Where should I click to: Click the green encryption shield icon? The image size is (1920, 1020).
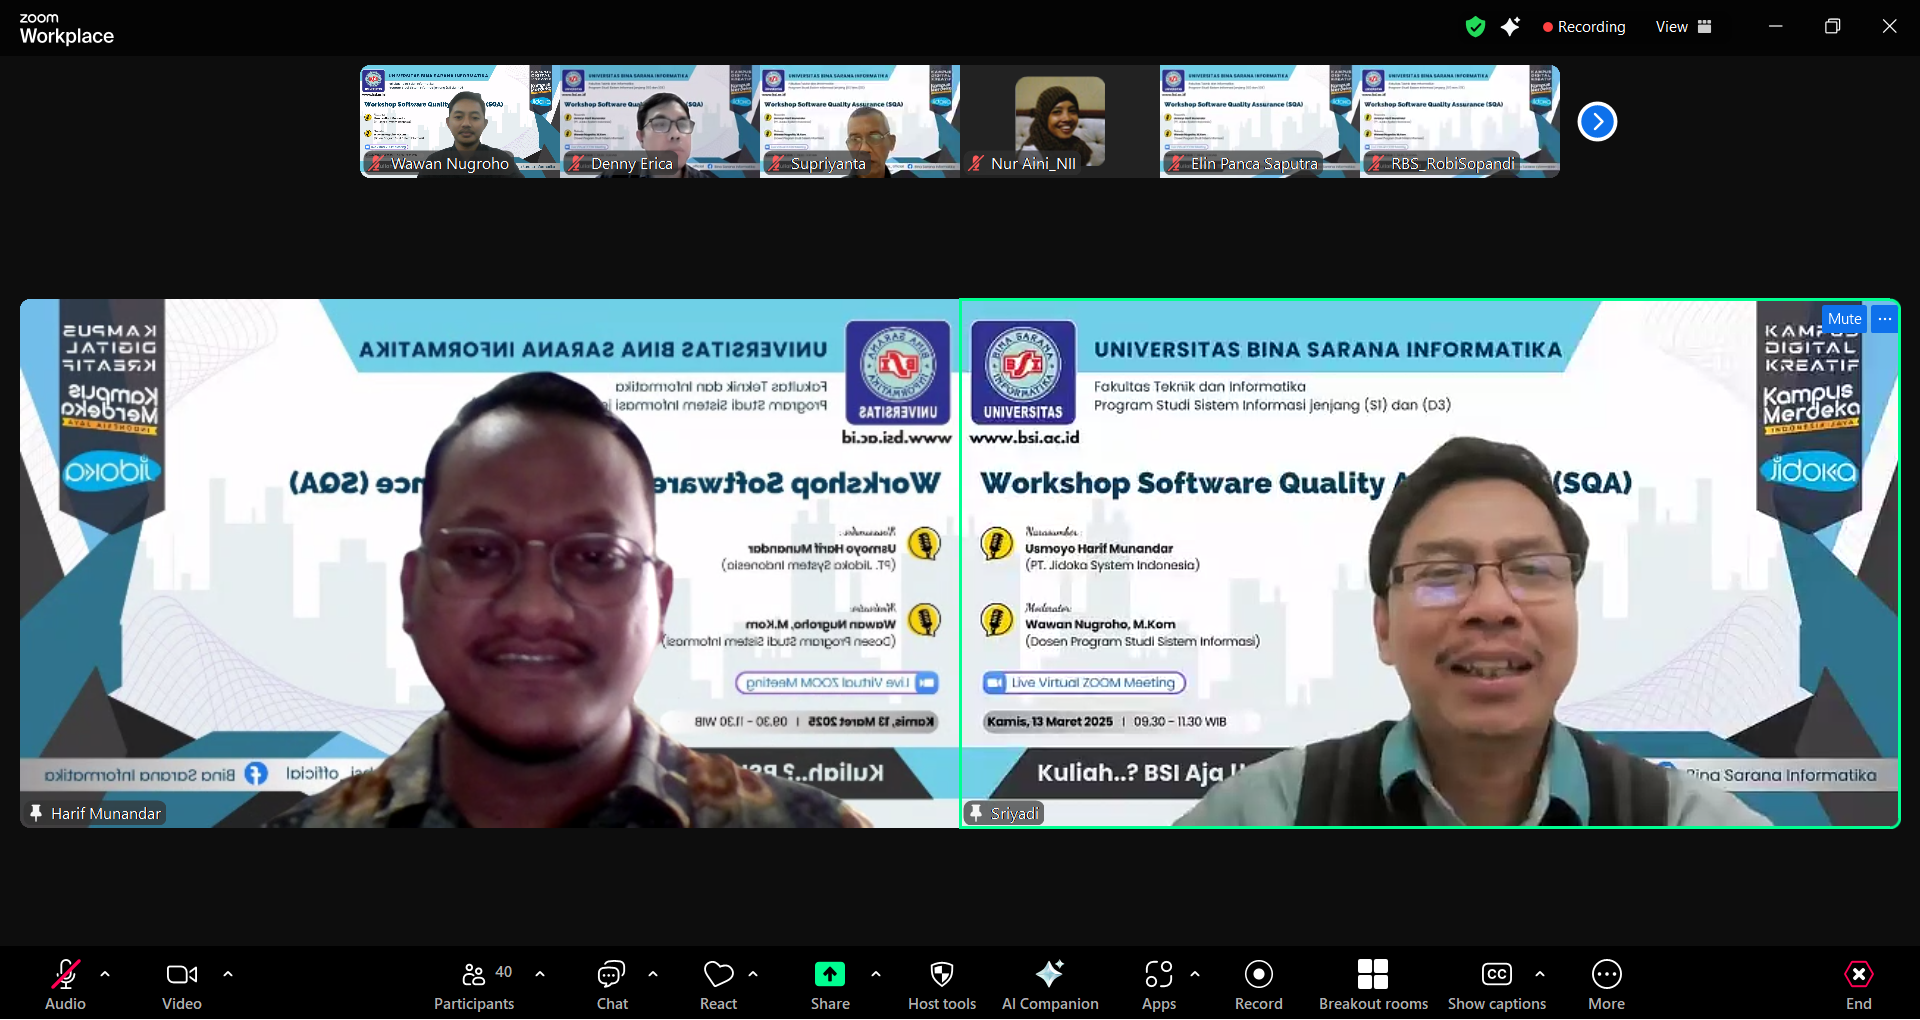[1475, 27]
